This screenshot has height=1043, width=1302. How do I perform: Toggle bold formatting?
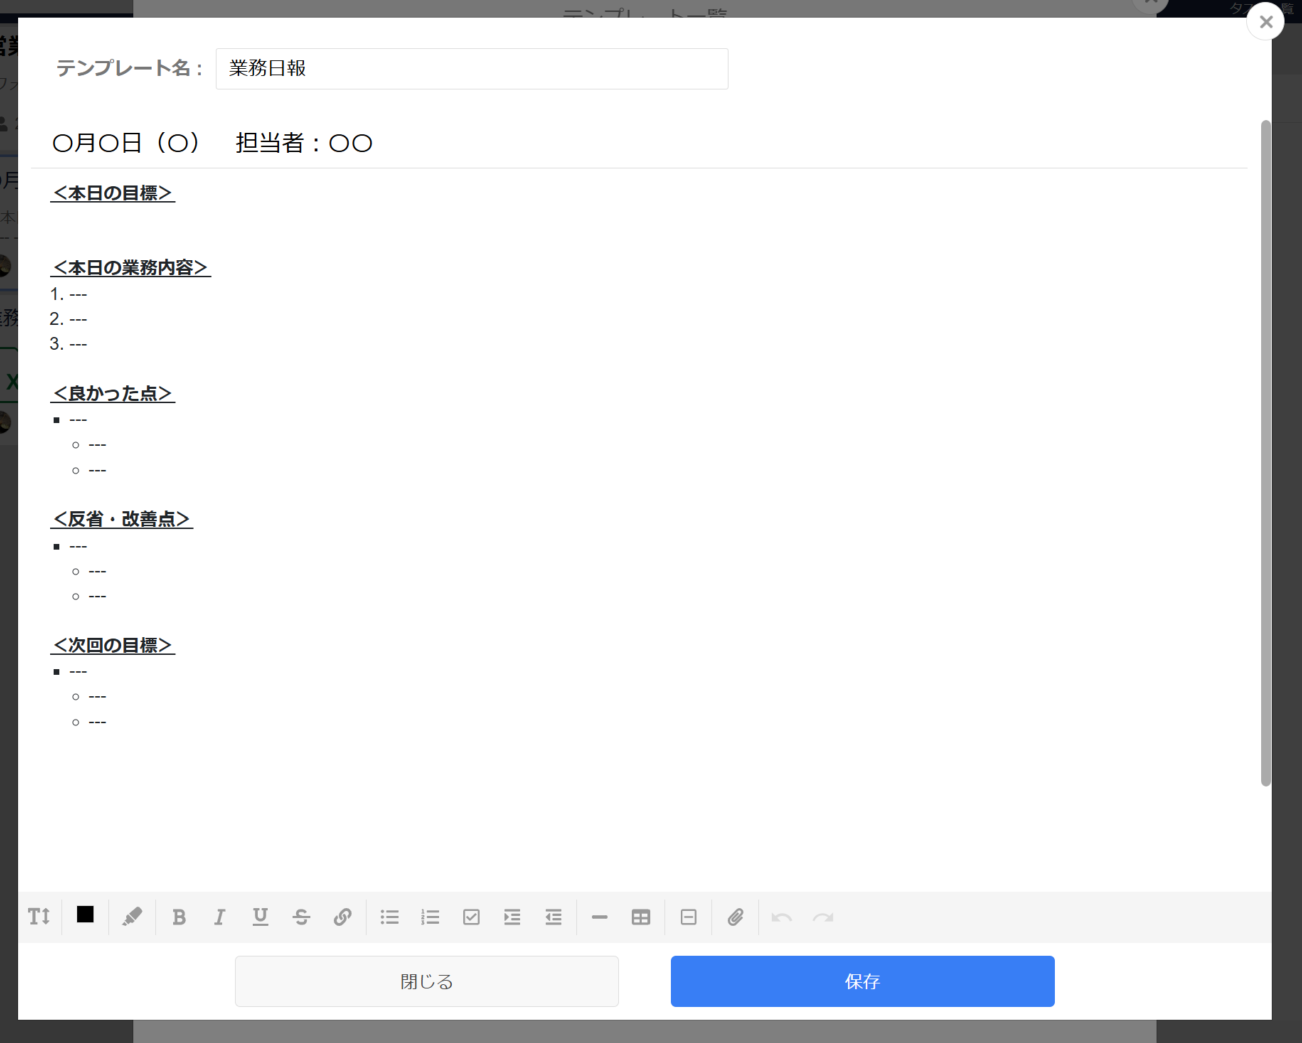point(179,917)
